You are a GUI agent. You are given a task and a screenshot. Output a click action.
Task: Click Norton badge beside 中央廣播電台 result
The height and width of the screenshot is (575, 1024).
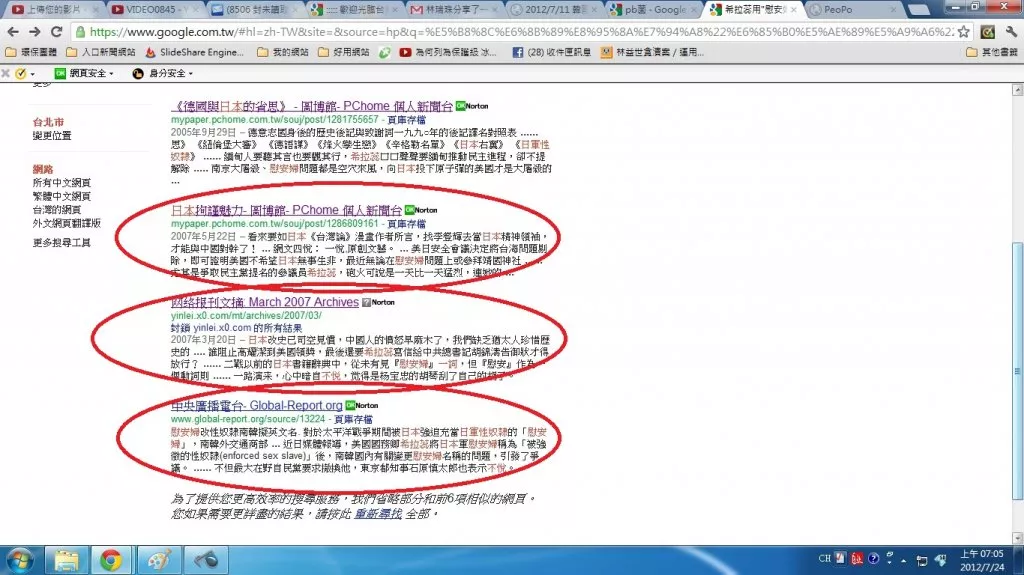click(362, 405)
